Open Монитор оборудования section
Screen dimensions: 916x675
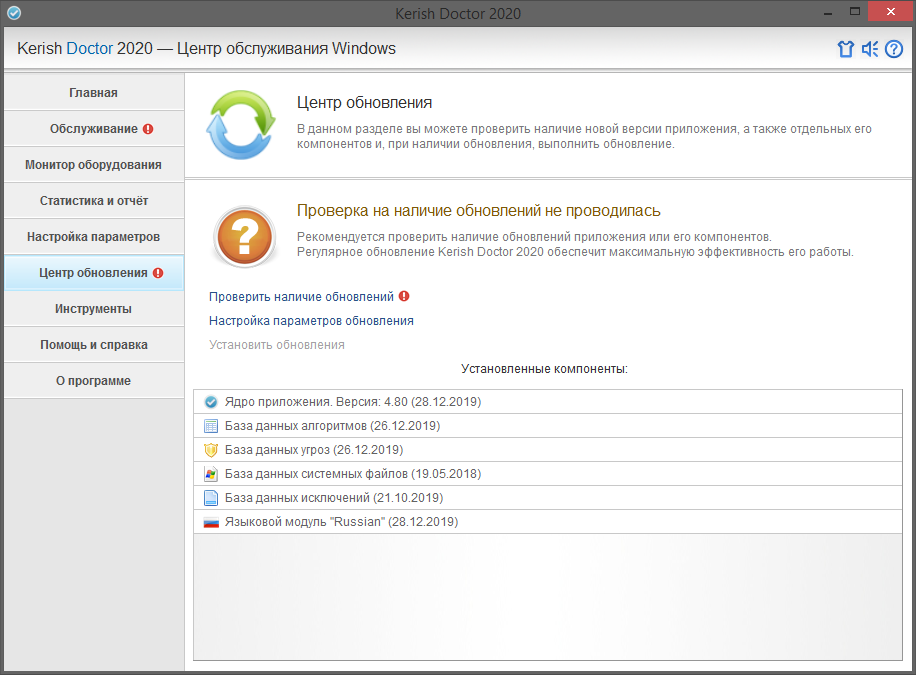click(94, 165)
